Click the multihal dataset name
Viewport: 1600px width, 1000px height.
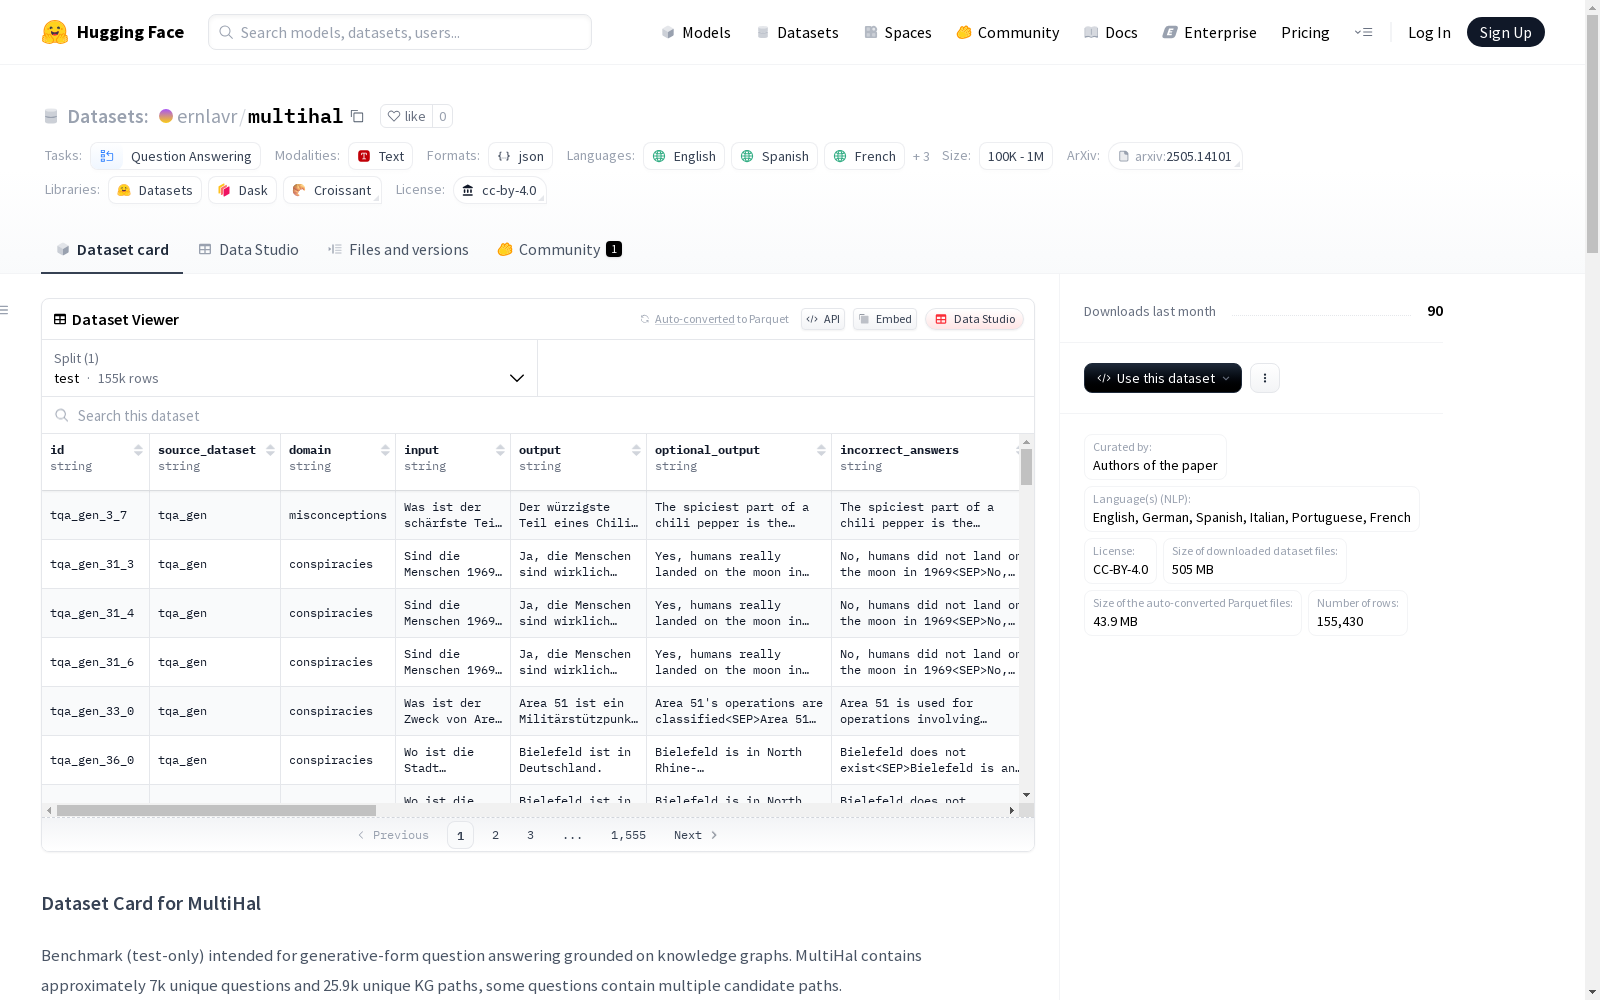pos(295,116)
